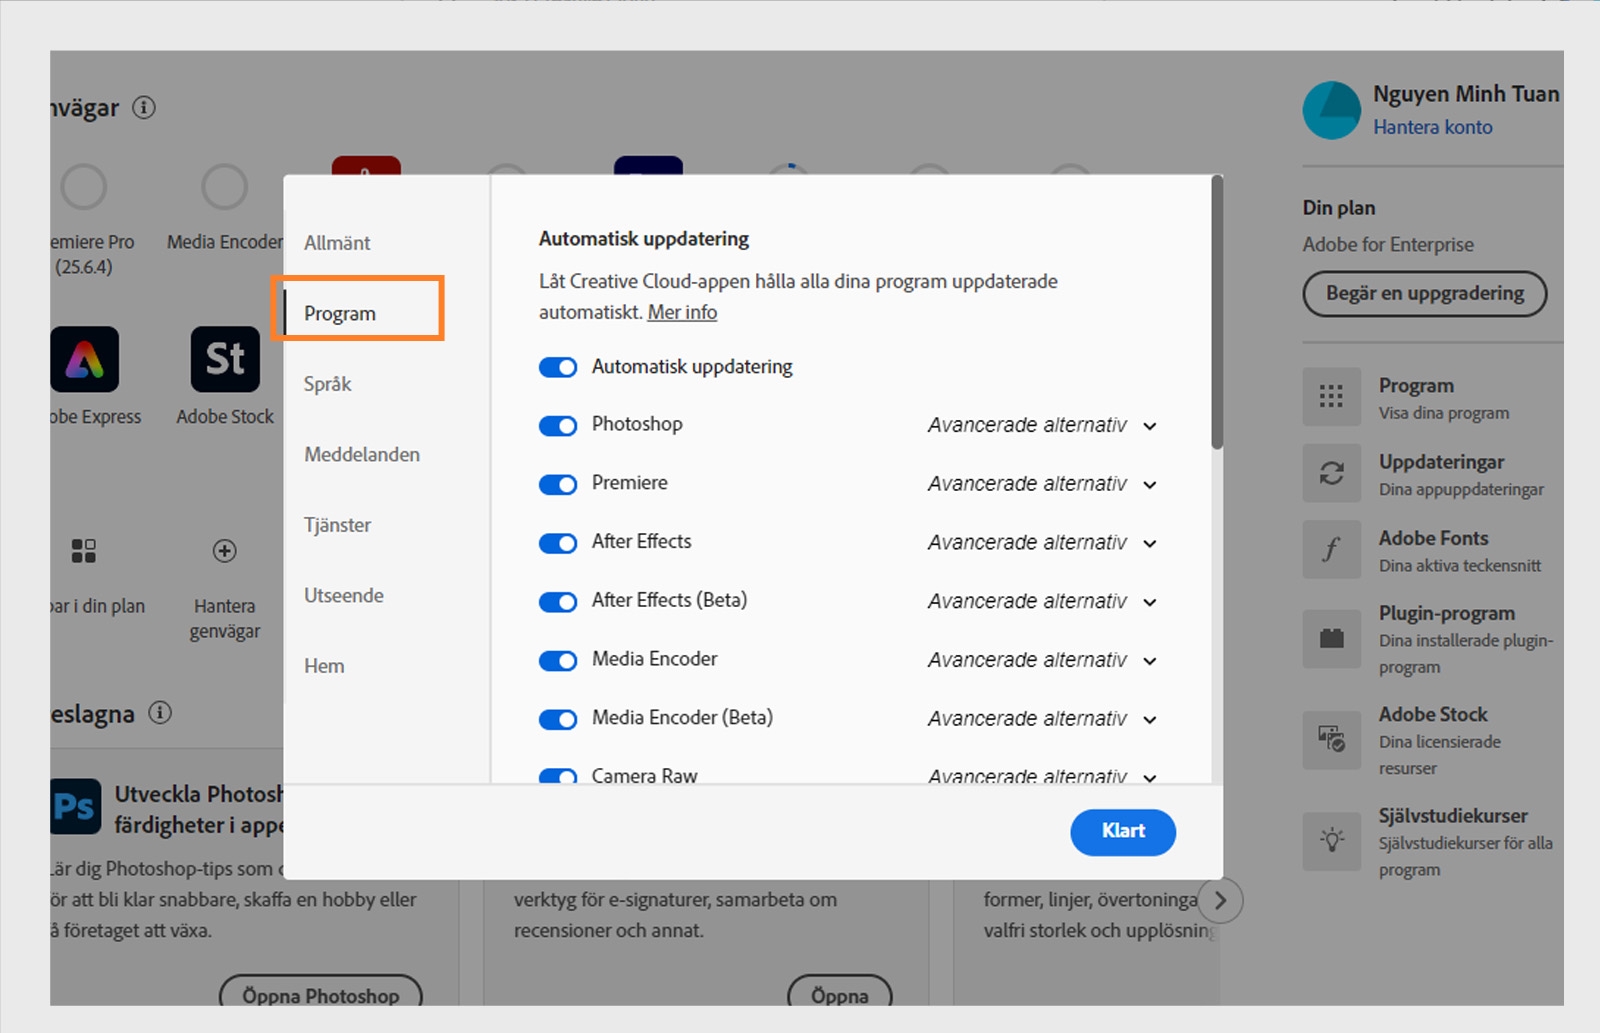Open Adobe Fonts panel
The width and height of the screenshot is (1600, 1033).
click(x=1432, y=549)
